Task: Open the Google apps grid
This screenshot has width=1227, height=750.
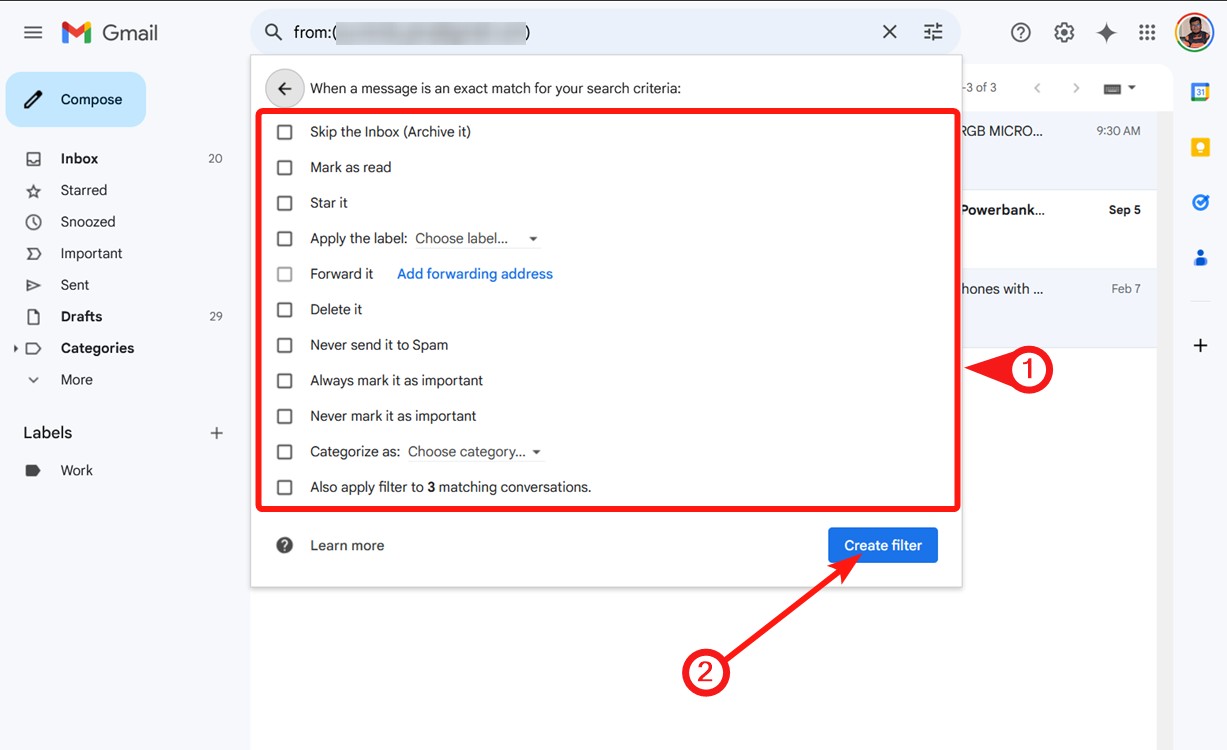Action: click(1147, 31)
